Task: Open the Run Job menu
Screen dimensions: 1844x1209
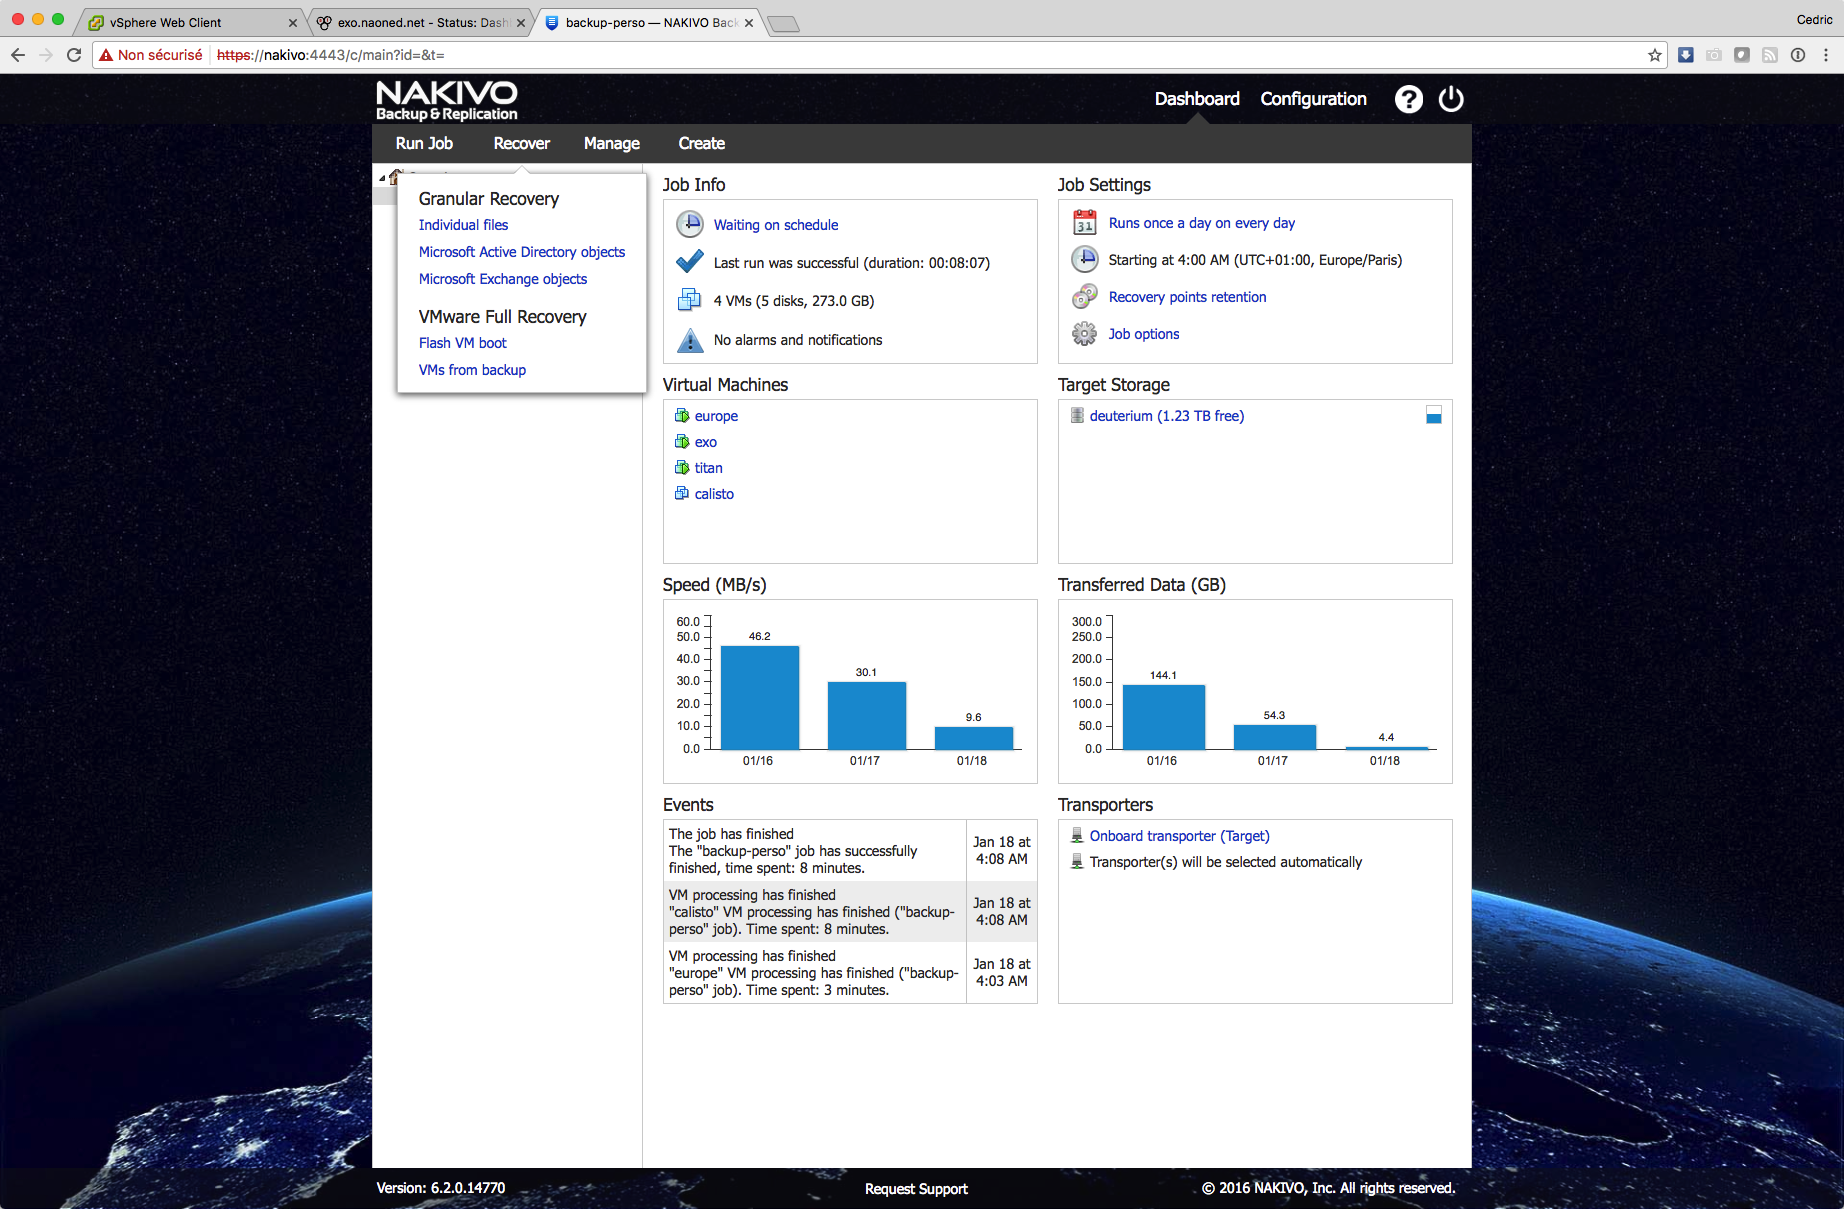Action: click(x=424, y=143)
